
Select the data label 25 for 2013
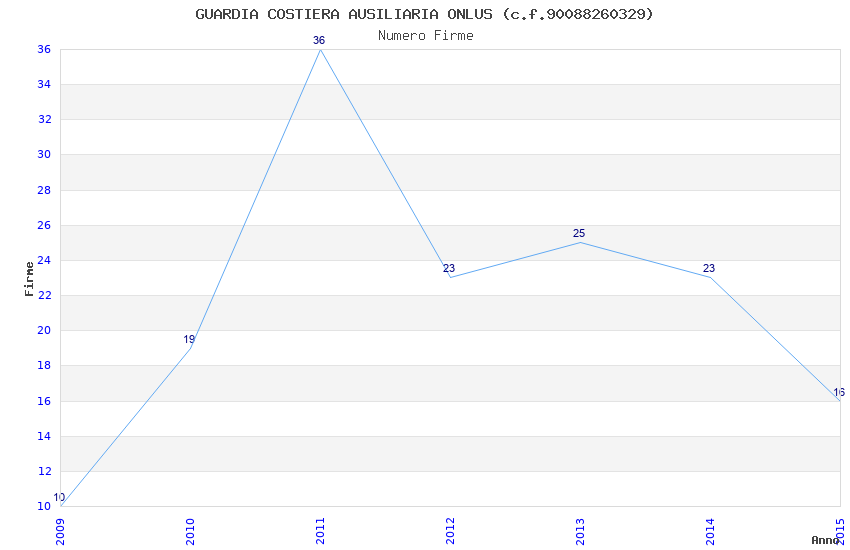click(579, 234)
